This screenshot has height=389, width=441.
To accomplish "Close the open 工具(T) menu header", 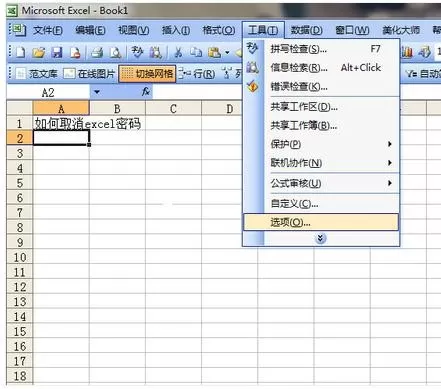I will (x=263, y=30).
